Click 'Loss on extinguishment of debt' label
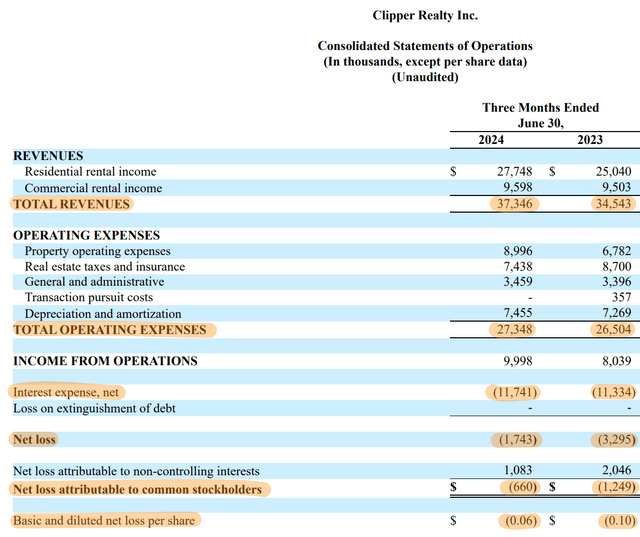Screen dimensions: 640x537 (94, 408)
